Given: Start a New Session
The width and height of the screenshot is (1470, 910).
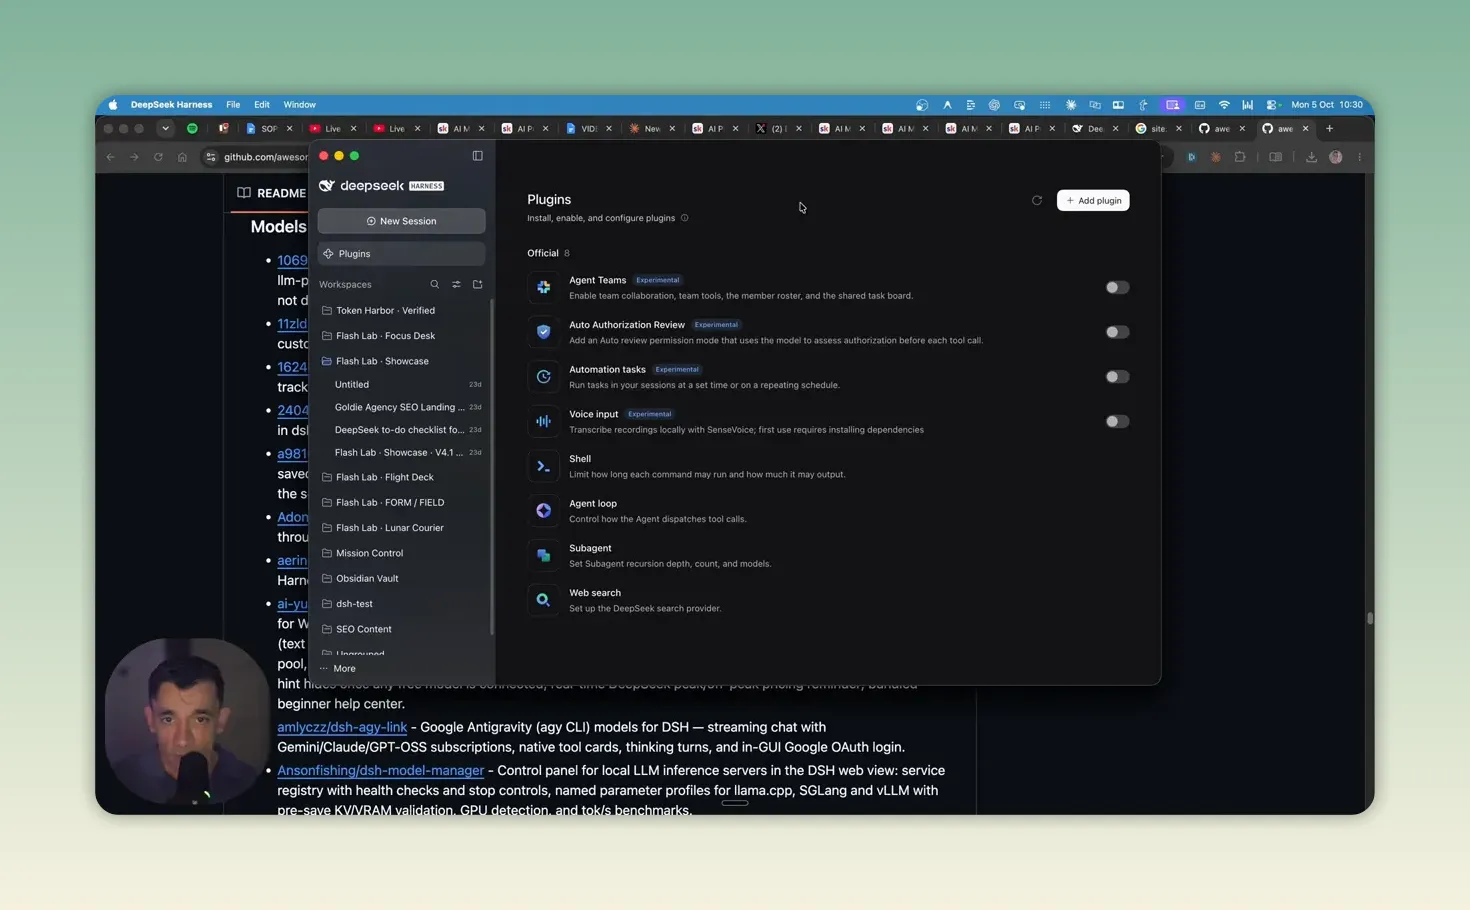Looking at the screenshot, I should coord(401,221).
